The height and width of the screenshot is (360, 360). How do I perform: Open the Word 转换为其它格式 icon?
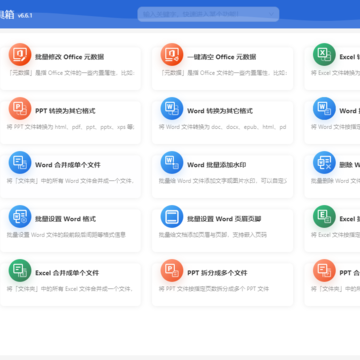[172, 108]
